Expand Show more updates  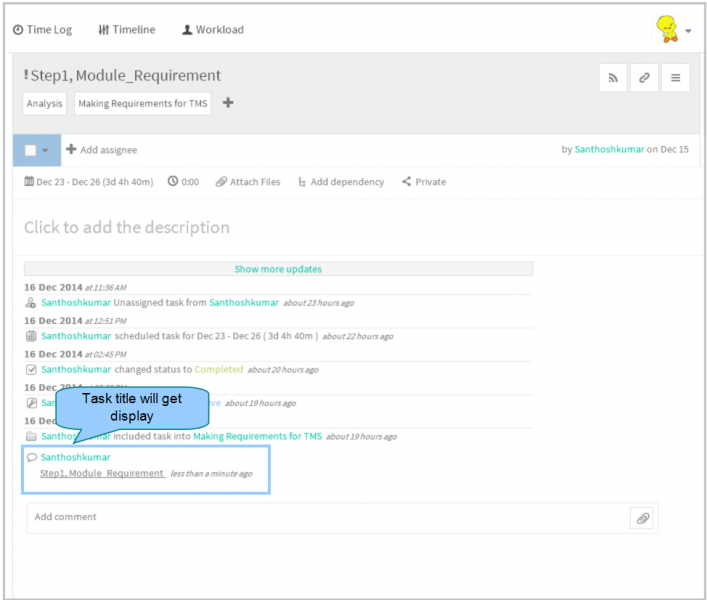tap(278, 269)
